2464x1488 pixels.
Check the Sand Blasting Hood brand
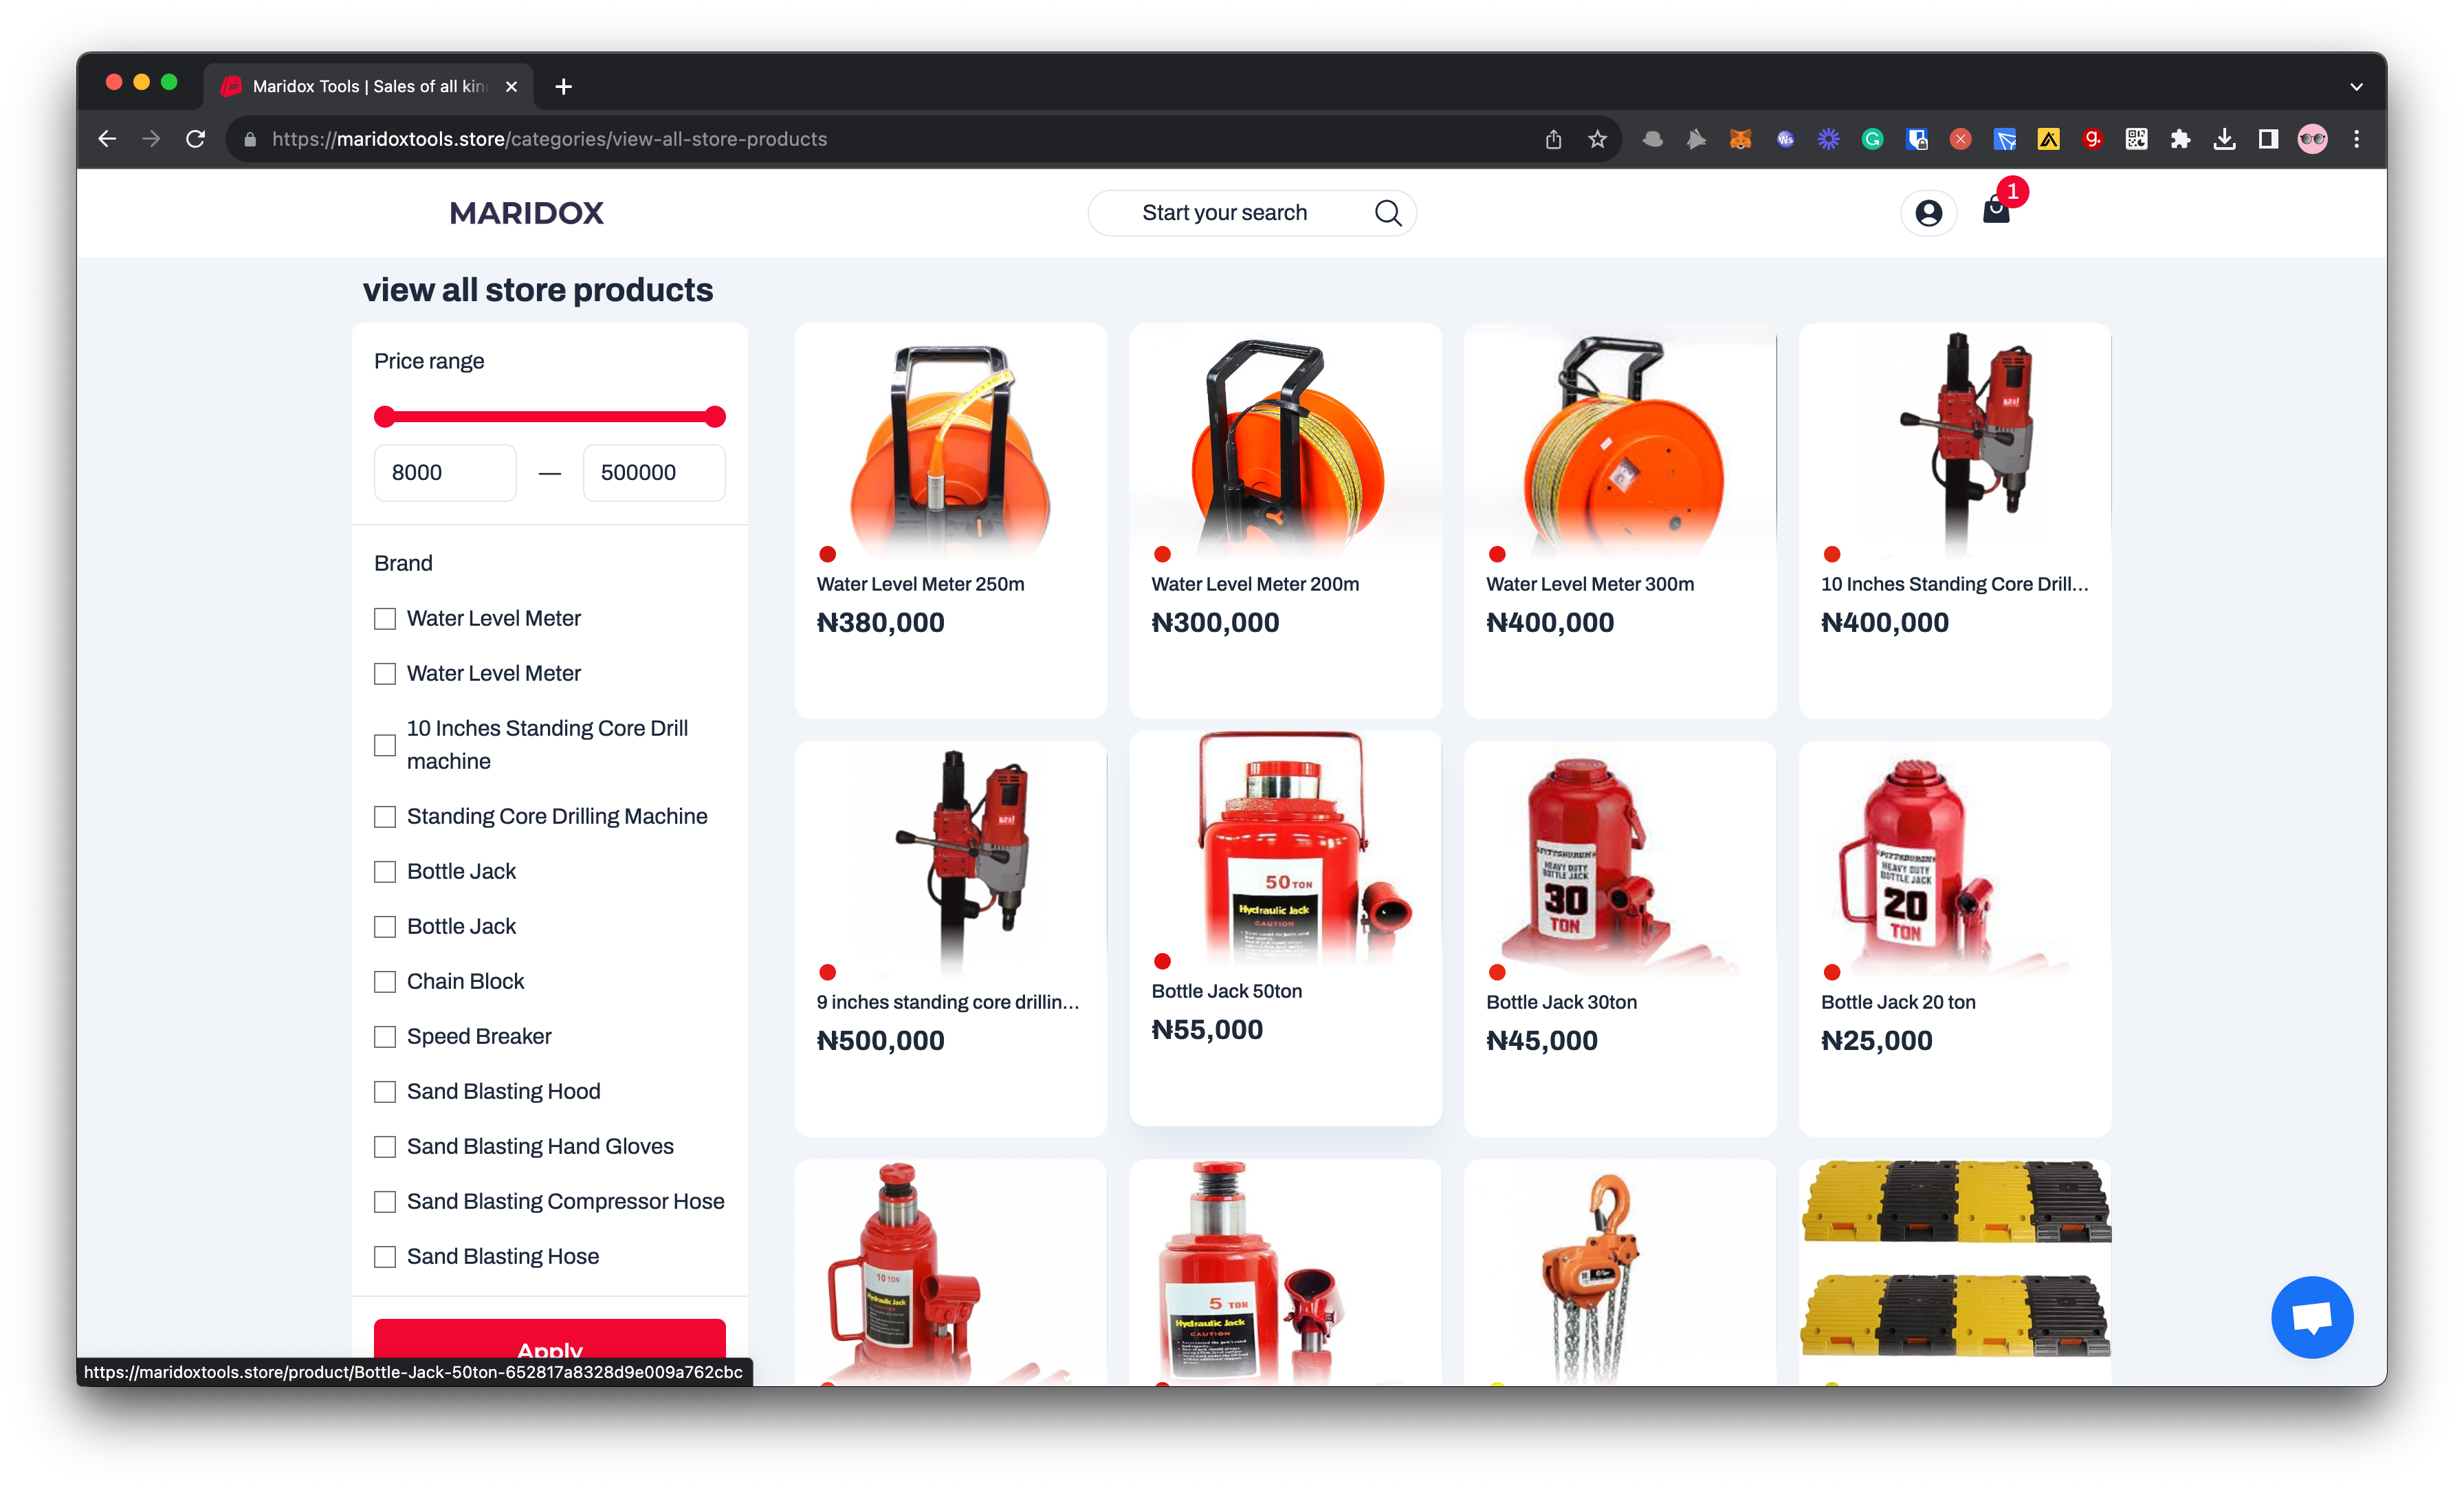point(385,1092)
